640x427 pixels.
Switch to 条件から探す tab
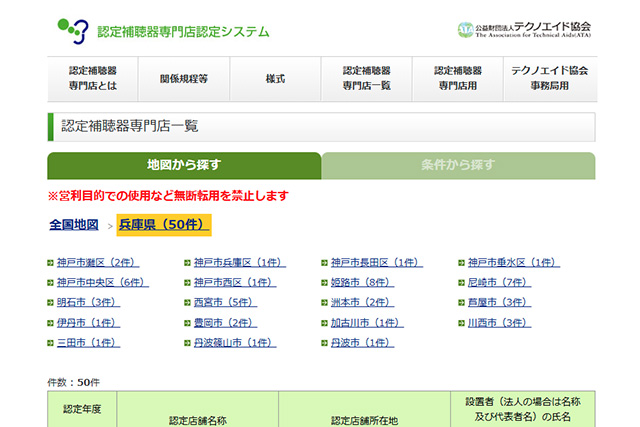click(x=458, y=165)
